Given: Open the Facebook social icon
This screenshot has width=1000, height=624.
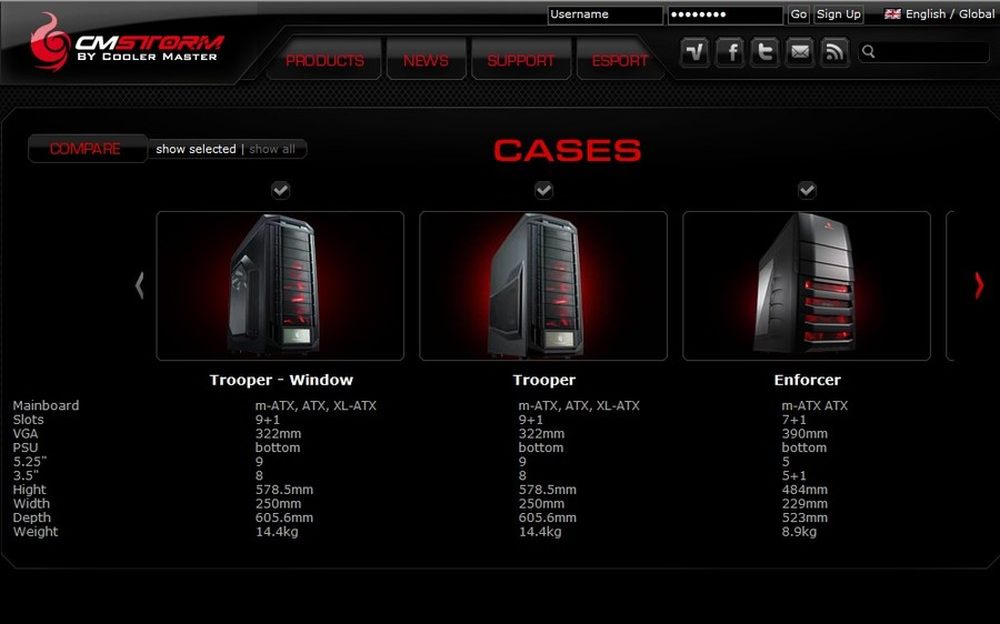Looking at the screenshot, I should pos(730,52).
